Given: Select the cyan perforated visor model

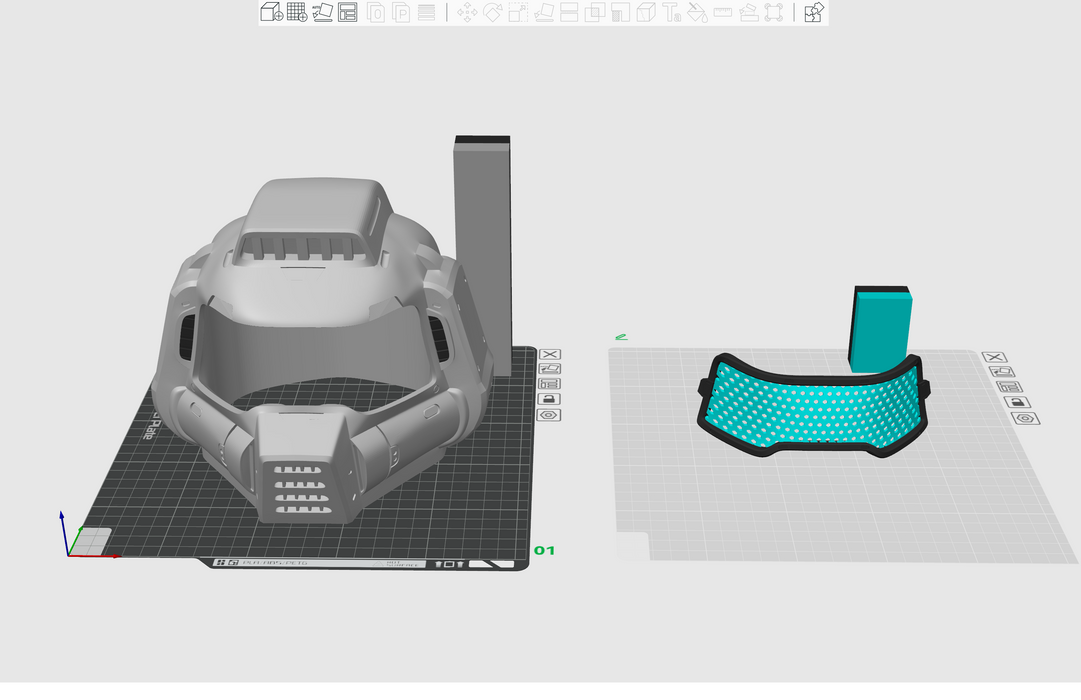Looking at the screenshot, I should (810, 410).
